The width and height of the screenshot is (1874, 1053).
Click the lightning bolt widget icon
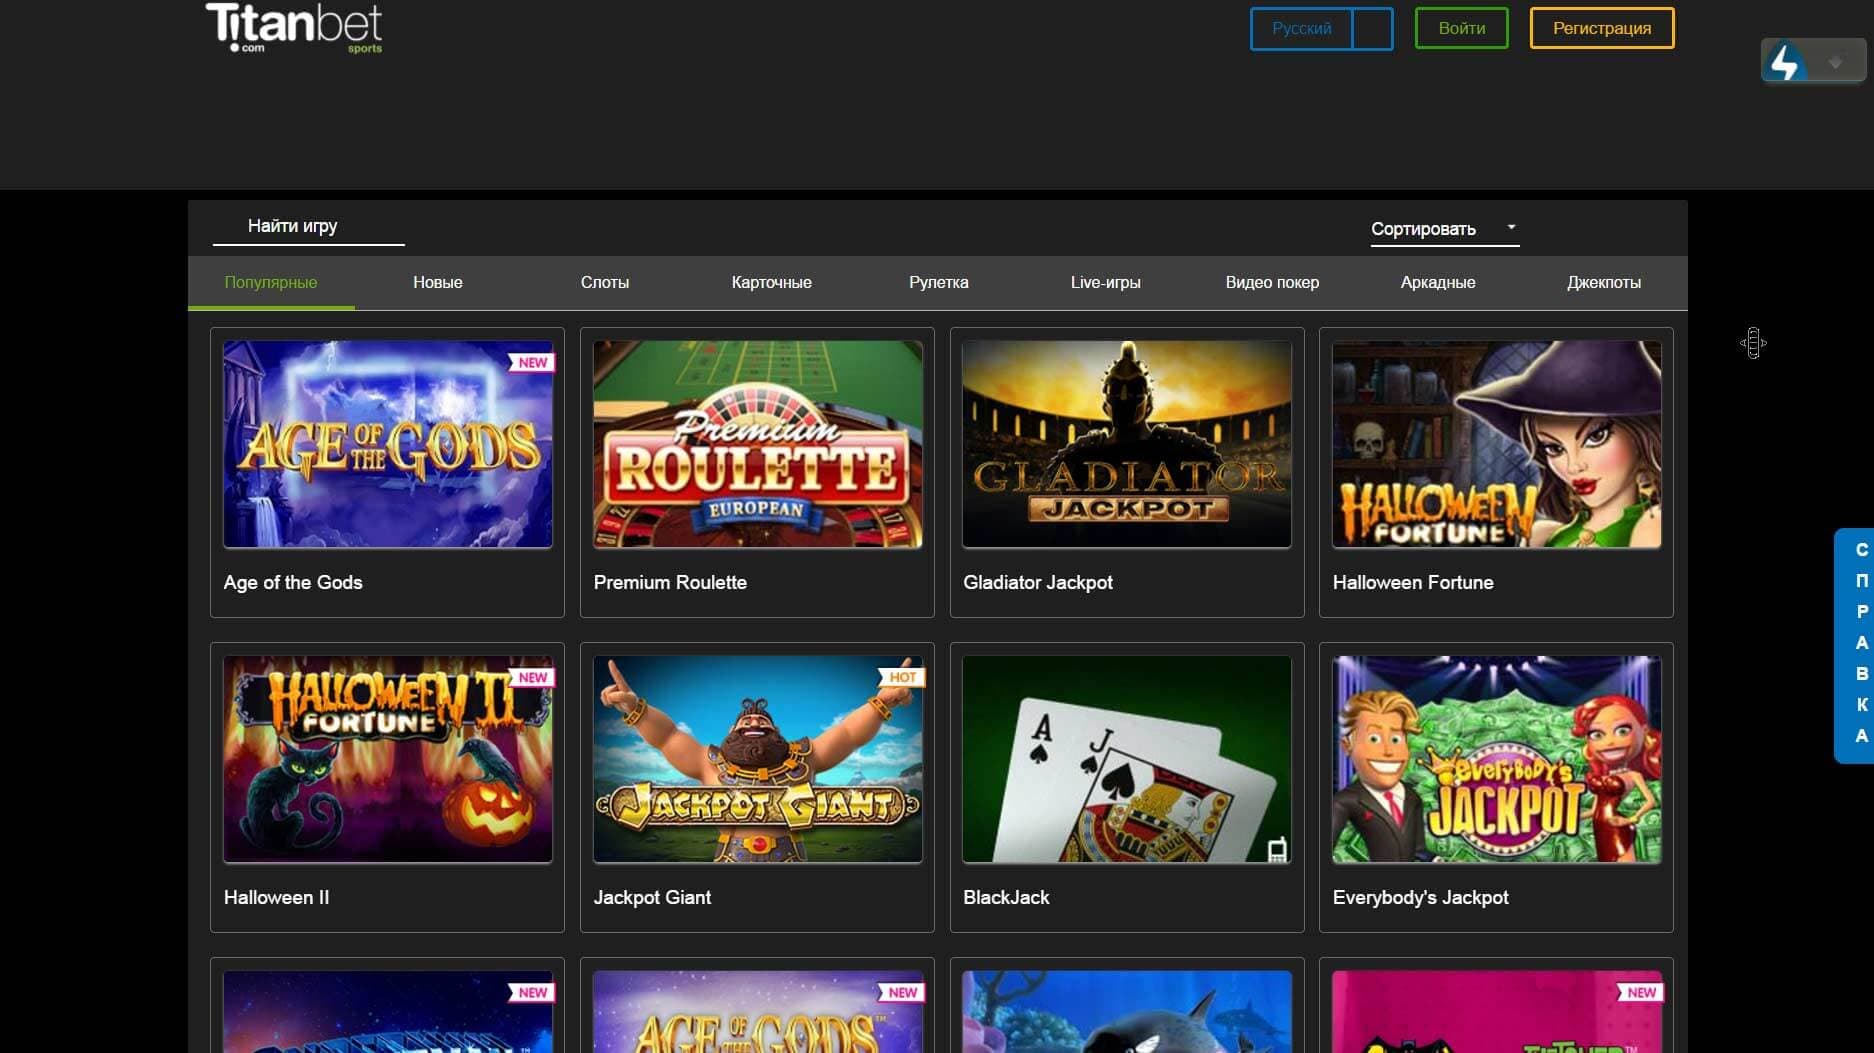coord(1785,62)
